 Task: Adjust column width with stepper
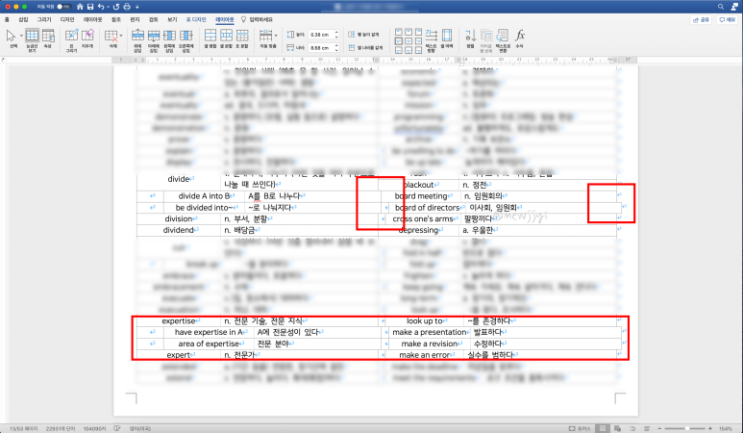coord(336,47)
